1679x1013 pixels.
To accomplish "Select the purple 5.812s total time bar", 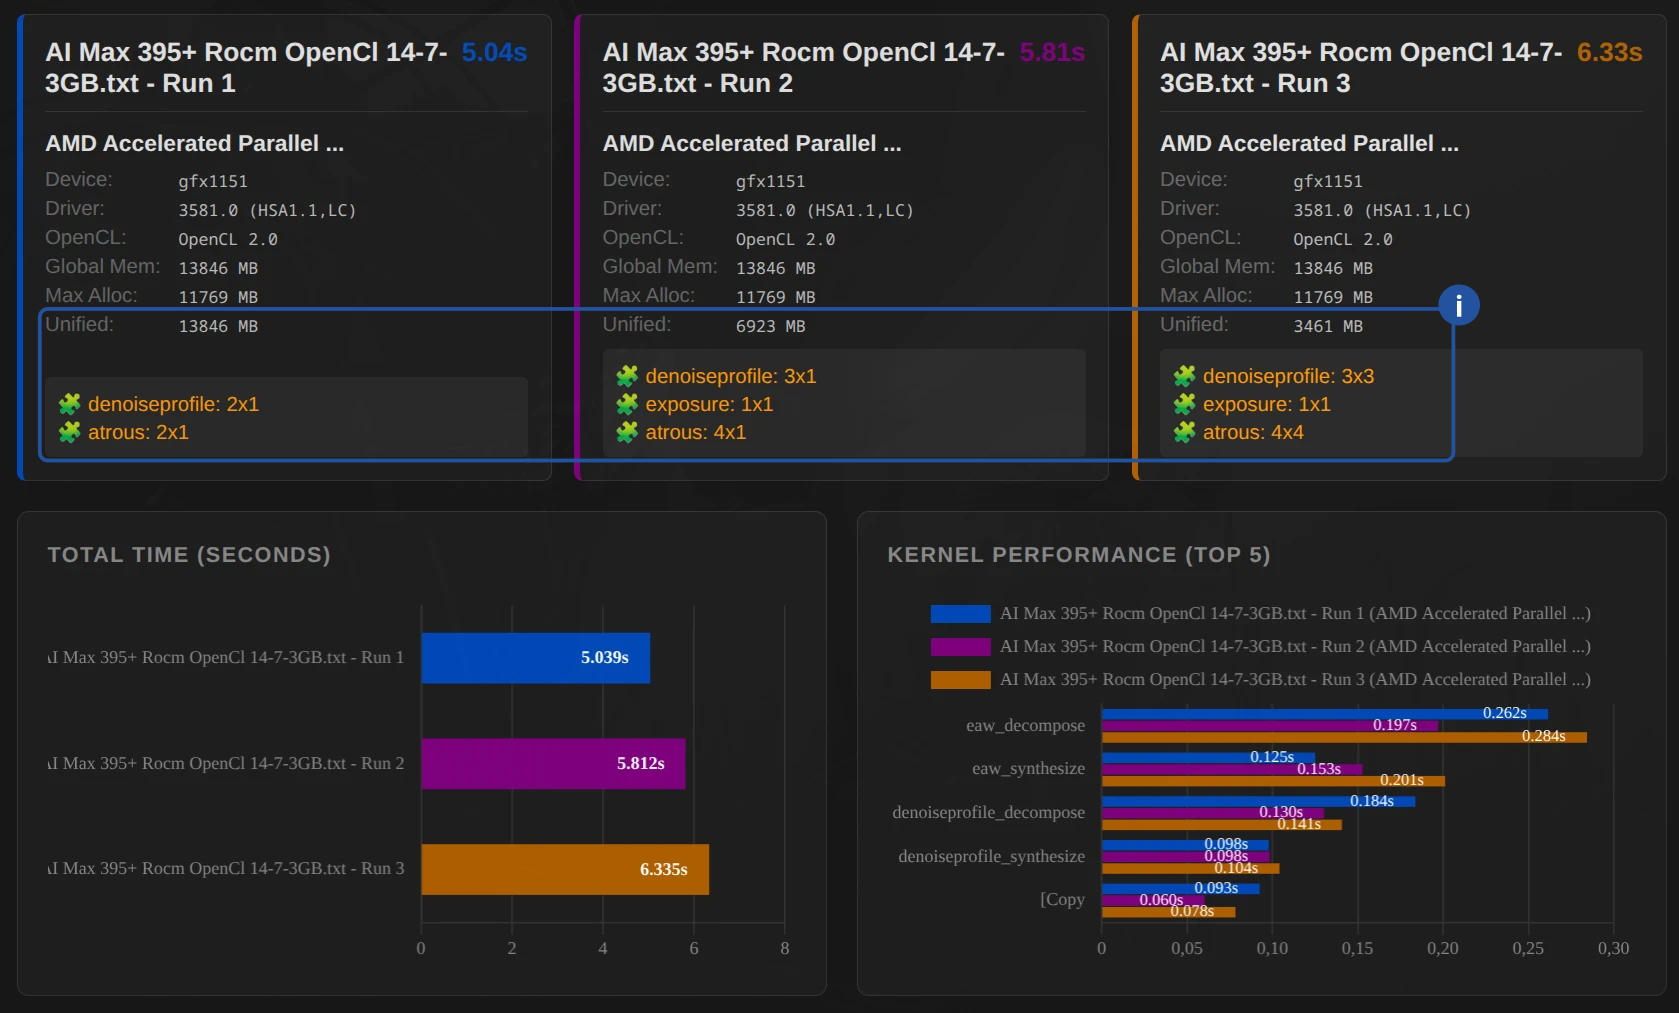I will coord(552,764).
